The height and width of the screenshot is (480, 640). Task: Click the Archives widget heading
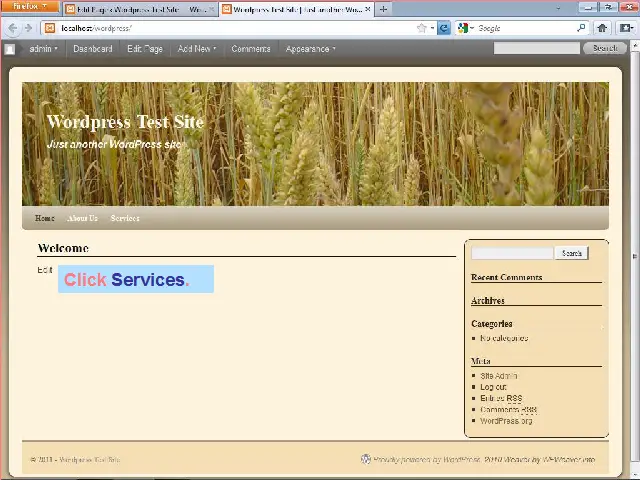pos(488,300)
